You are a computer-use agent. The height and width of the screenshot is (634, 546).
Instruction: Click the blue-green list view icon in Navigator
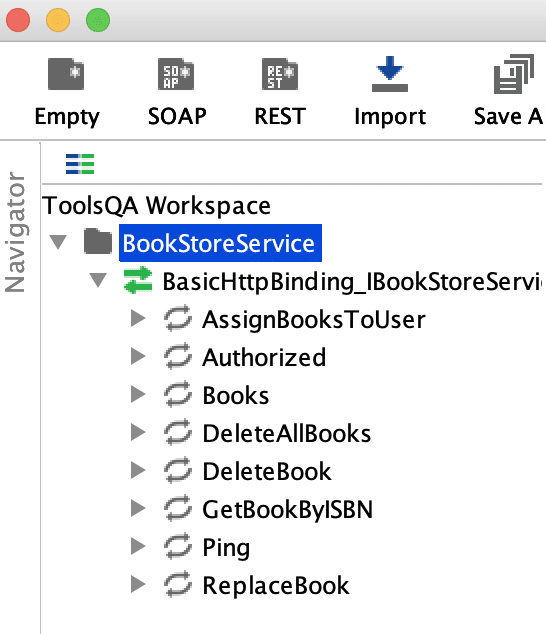point(80,164)
